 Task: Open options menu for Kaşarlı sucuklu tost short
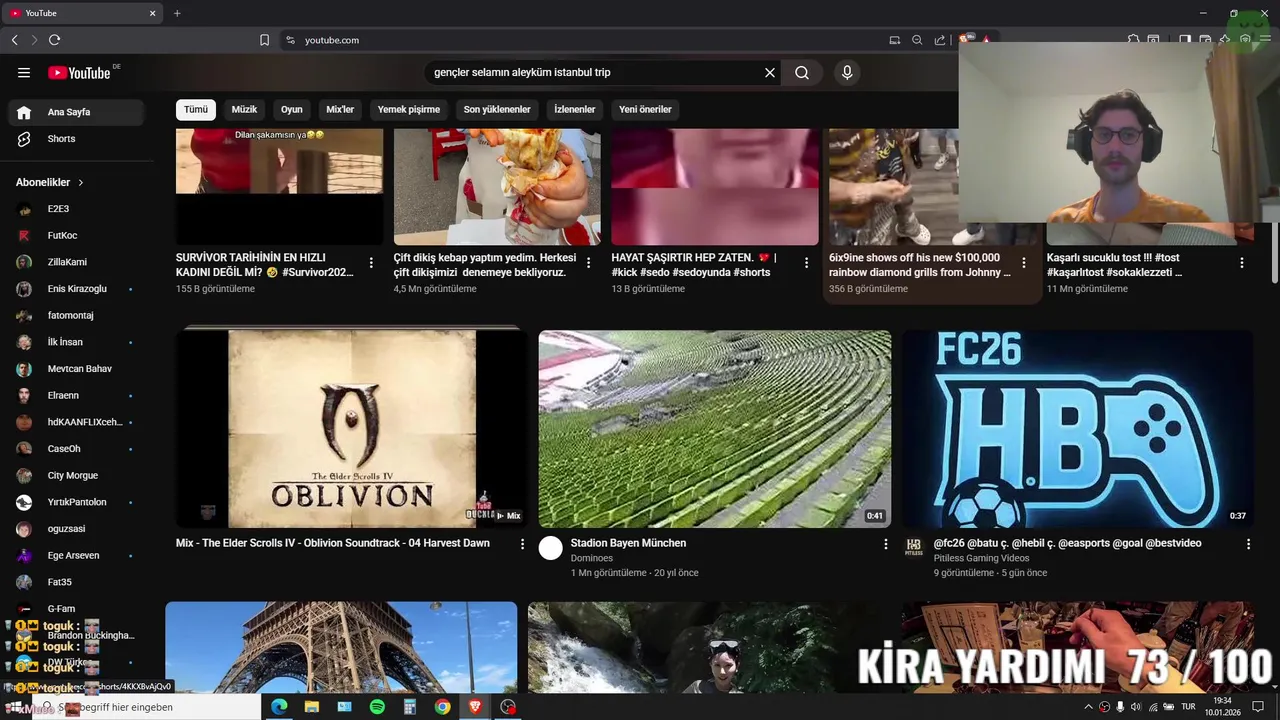tap(1242, 263)
